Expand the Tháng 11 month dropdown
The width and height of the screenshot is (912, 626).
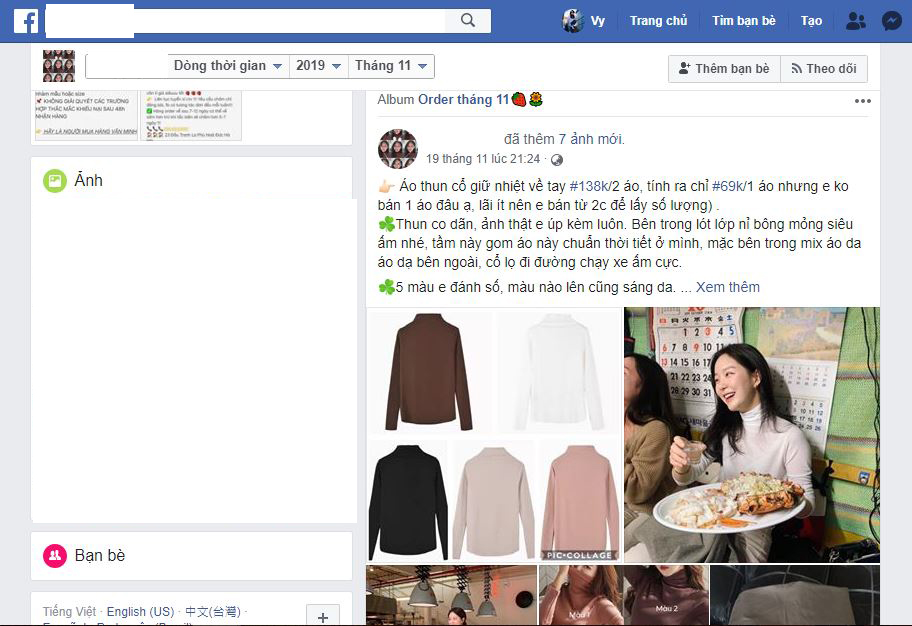[x=391, y=66]
